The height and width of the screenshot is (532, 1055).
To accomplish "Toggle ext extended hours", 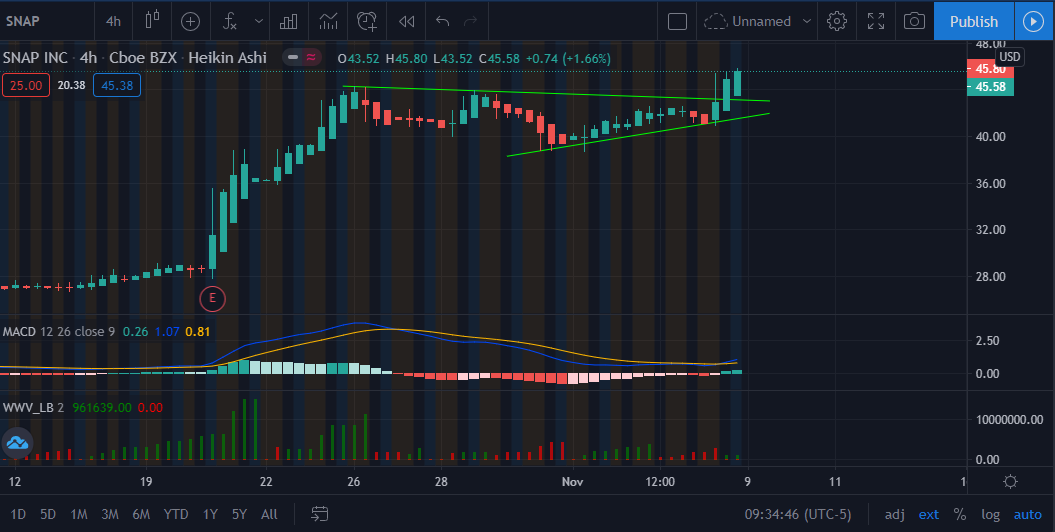I will (x=929, y=515).
